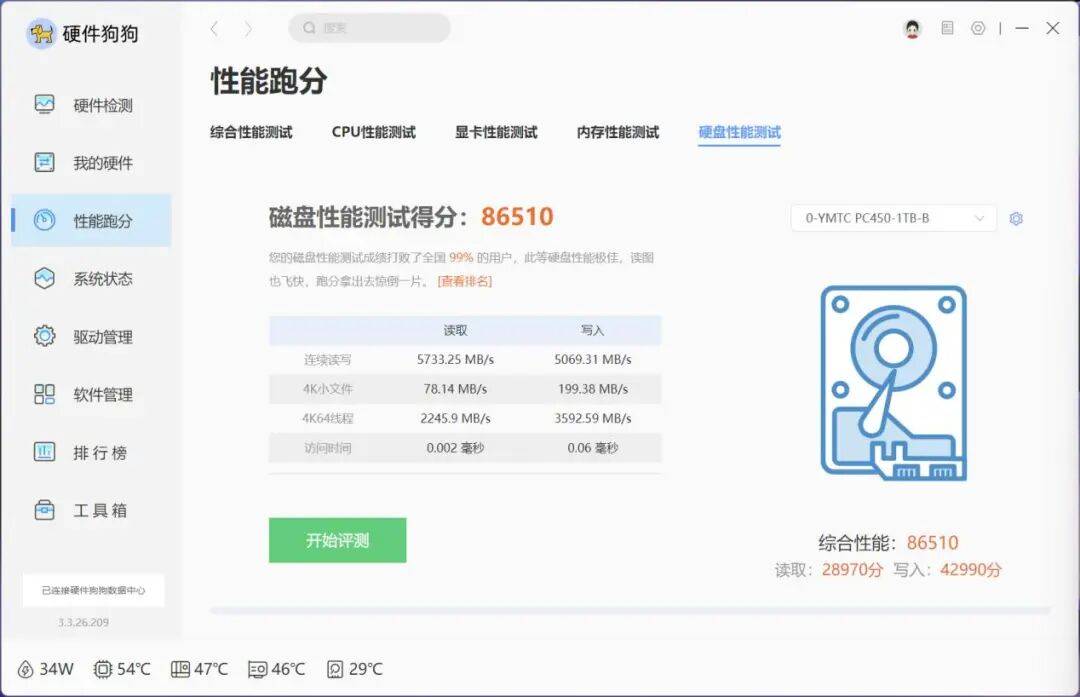Screen dimensions: 1080x697
Task: Click the 读取 column header
Action: click(x=455, y=330)
